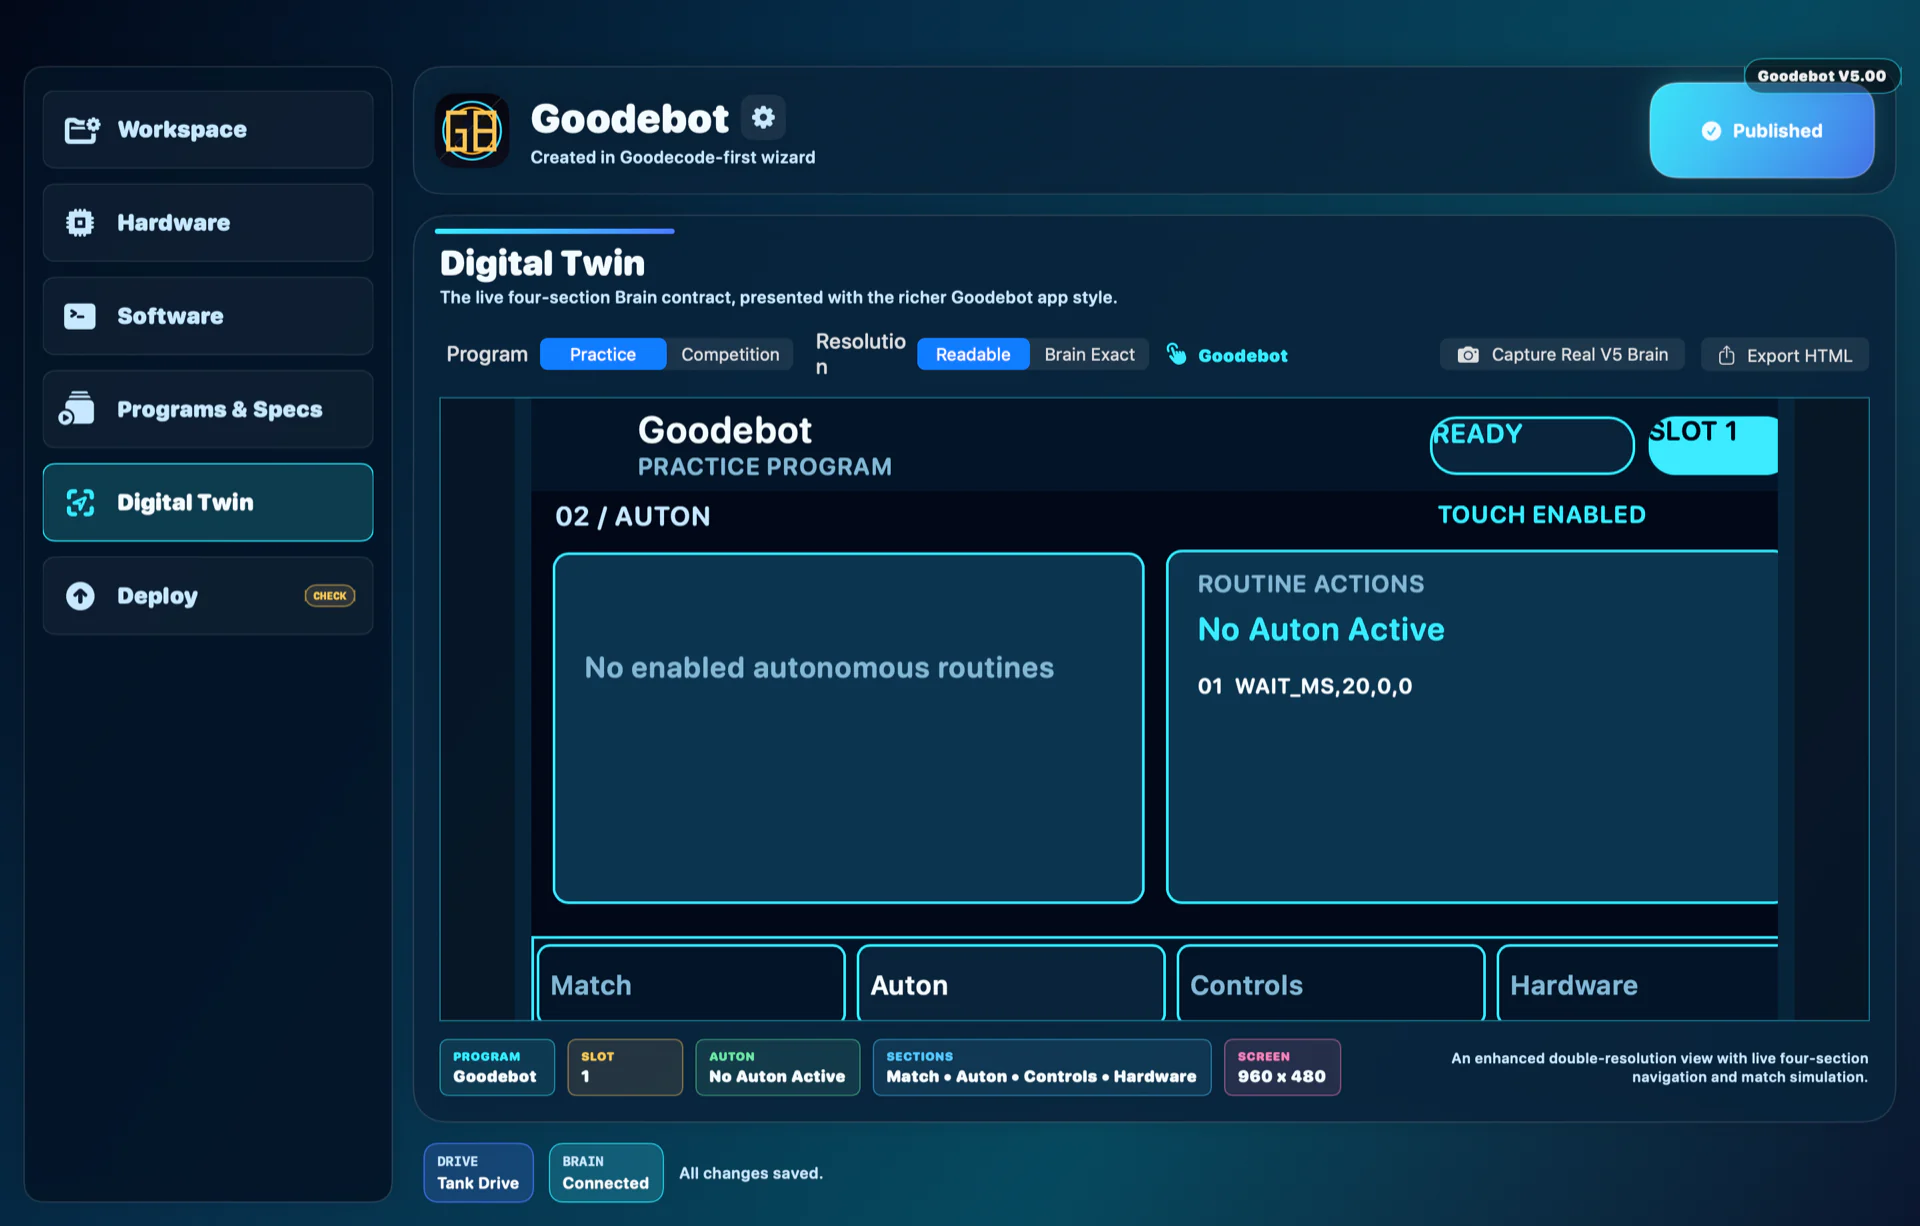The image size is (1920, 1226).
Task: Open the Workspace section
Action: click(x=208, y=130)
